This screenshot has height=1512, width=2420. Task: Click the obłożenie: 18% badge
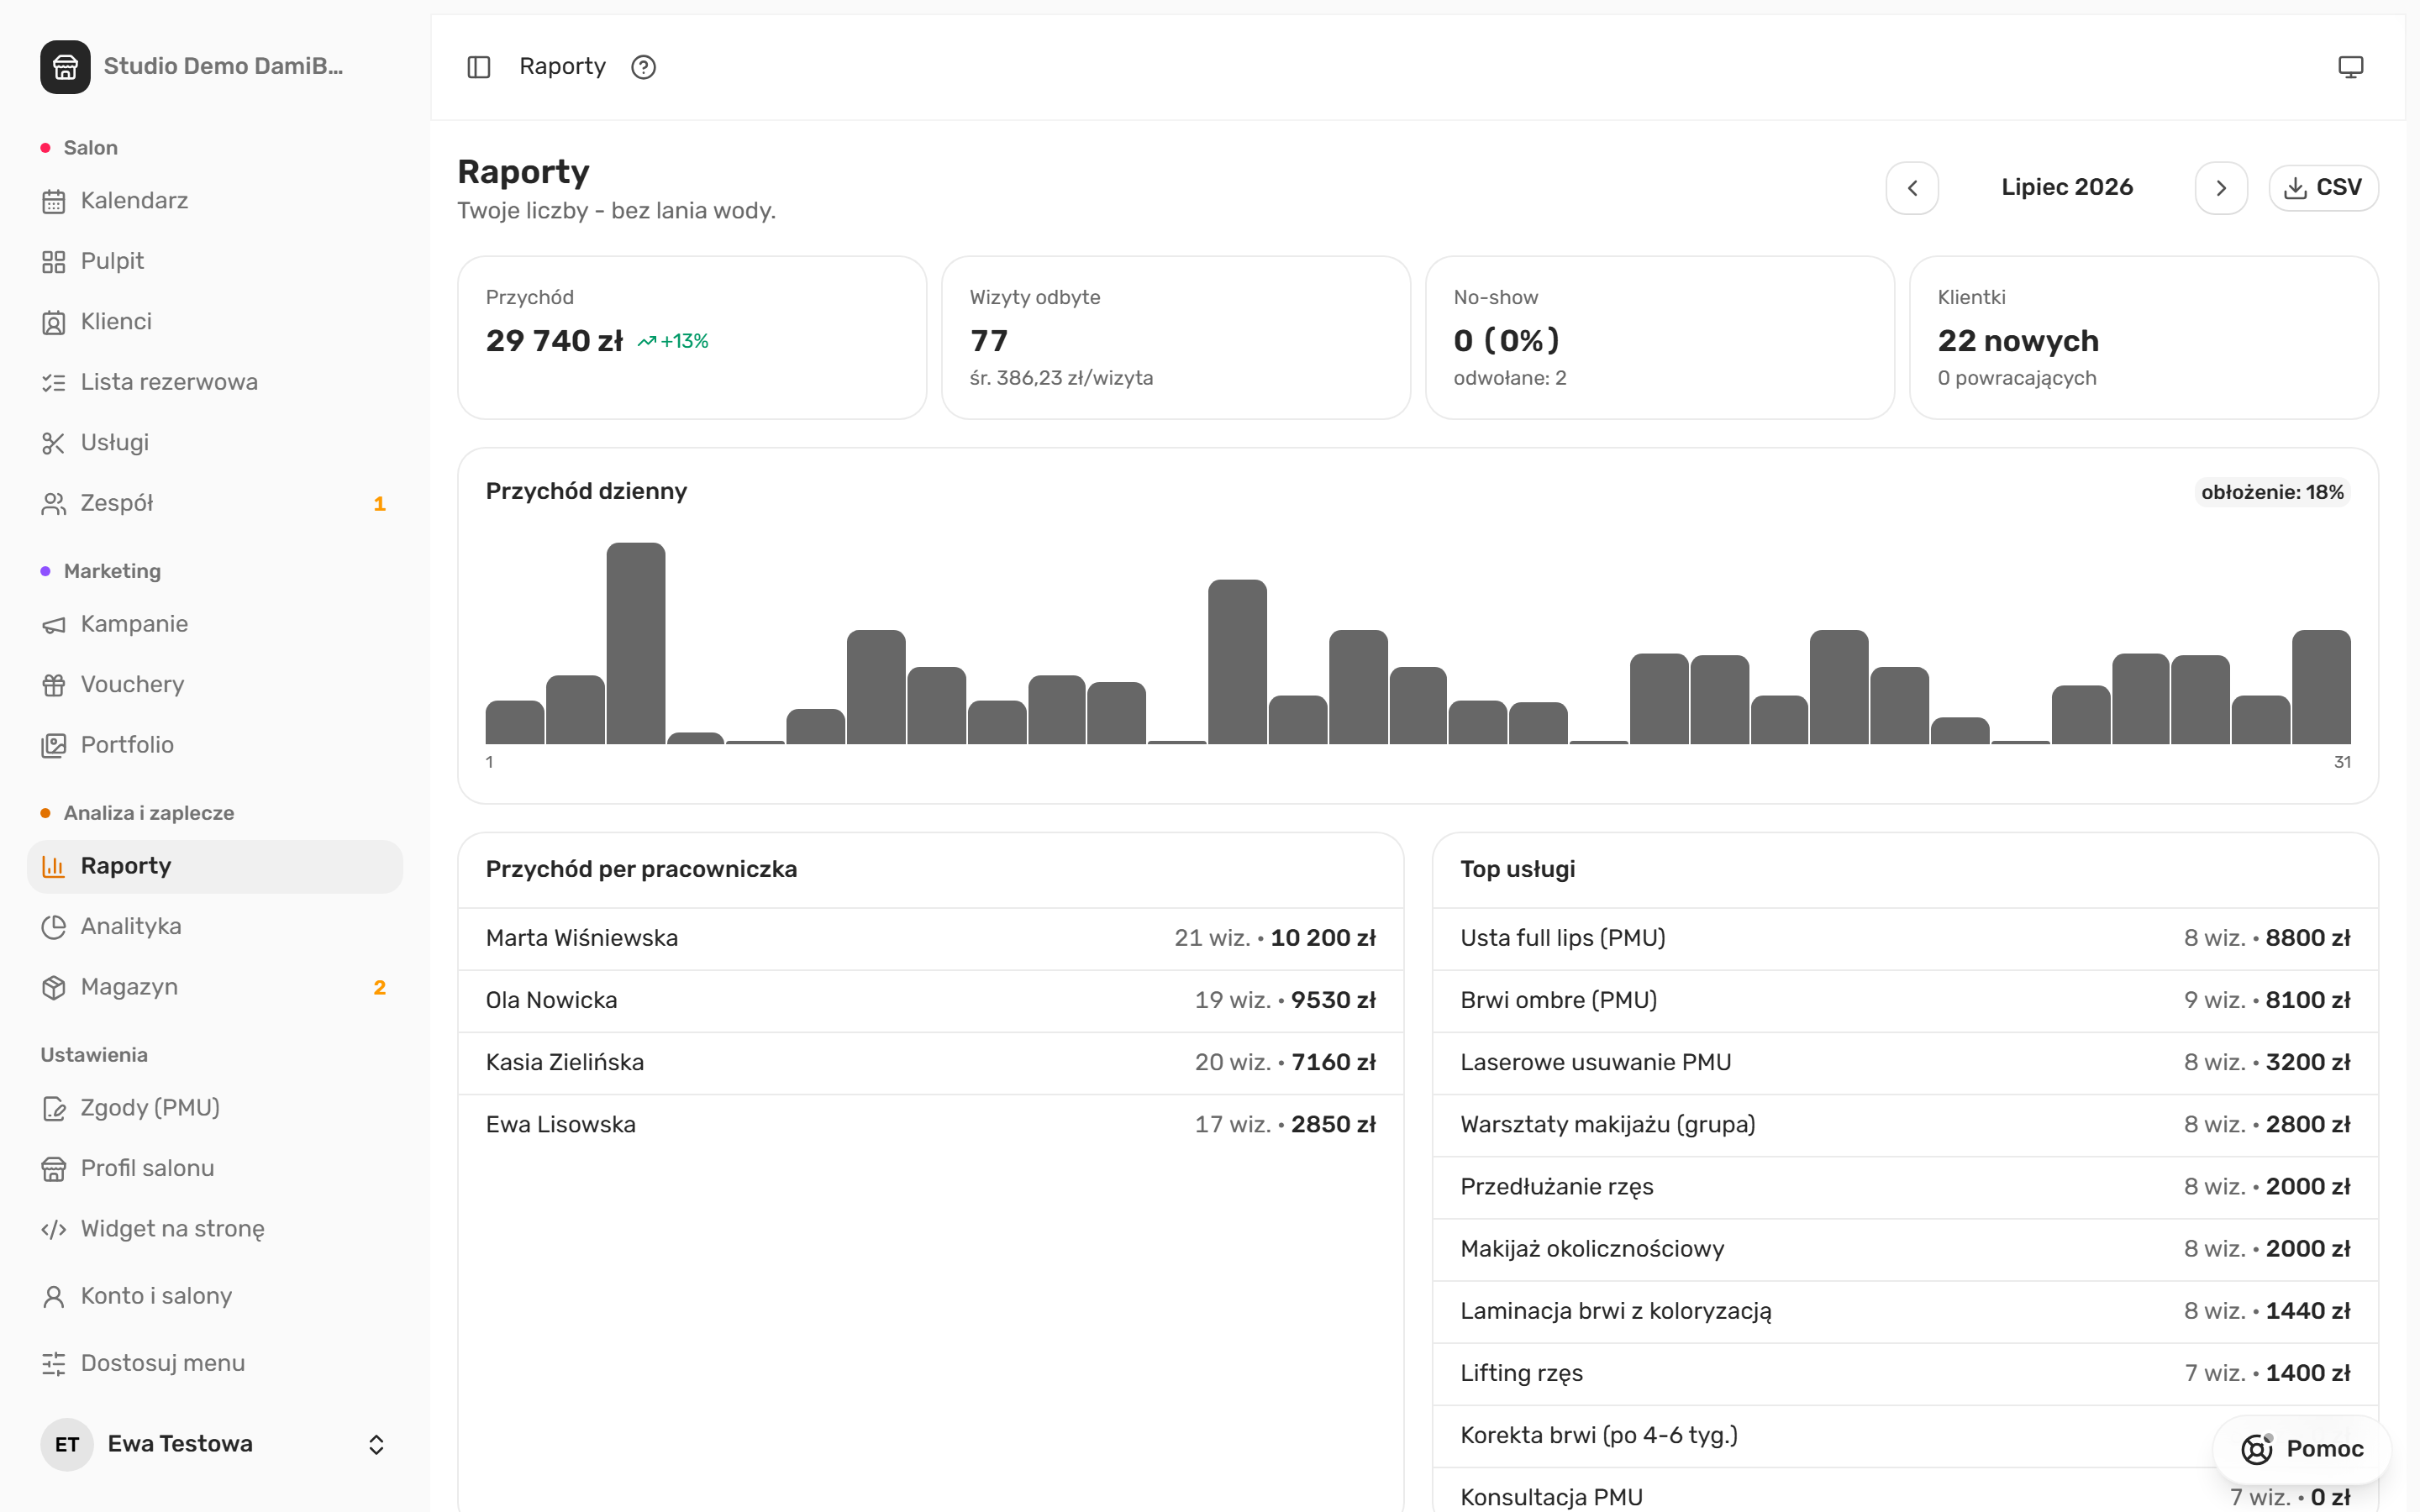[2272, 492]
